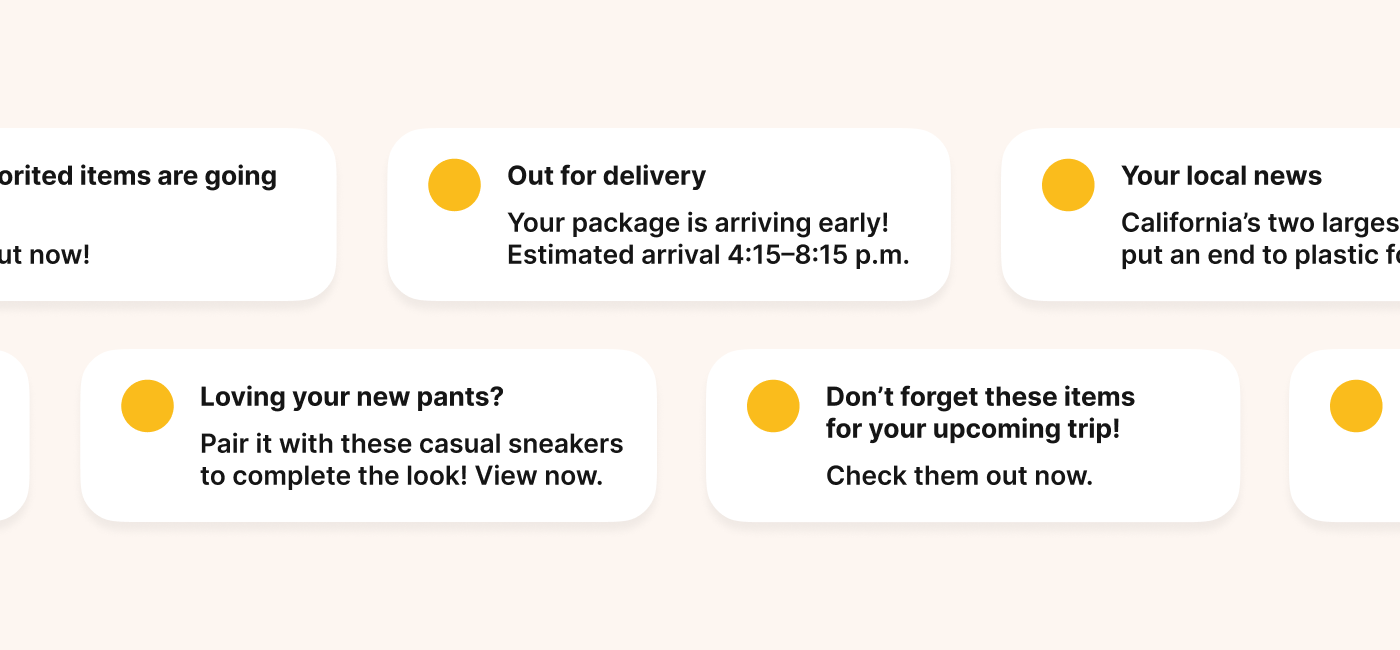Tap the yellow icon on Don't forget these items card
This screenshot has width=1400, height=650.
773,406
